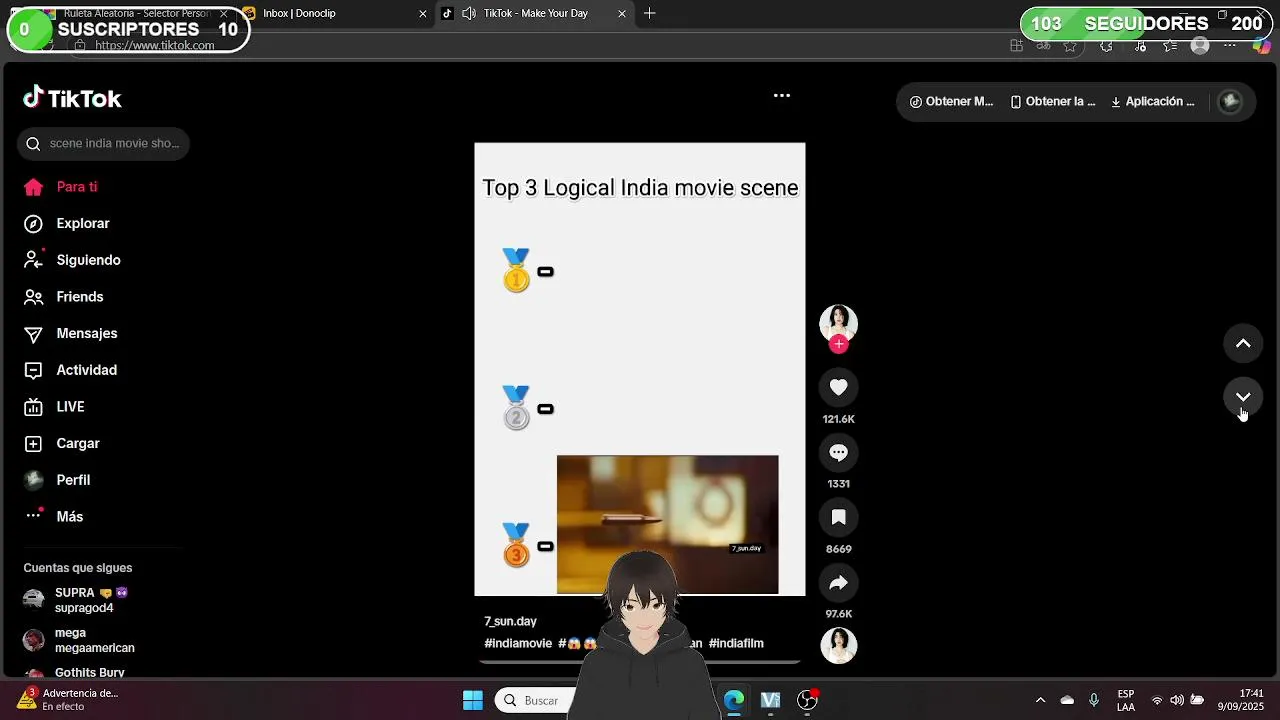The height and width of the screenshot is (720, 1280).
Task: Click the TikTok search field
Action: 103,143
